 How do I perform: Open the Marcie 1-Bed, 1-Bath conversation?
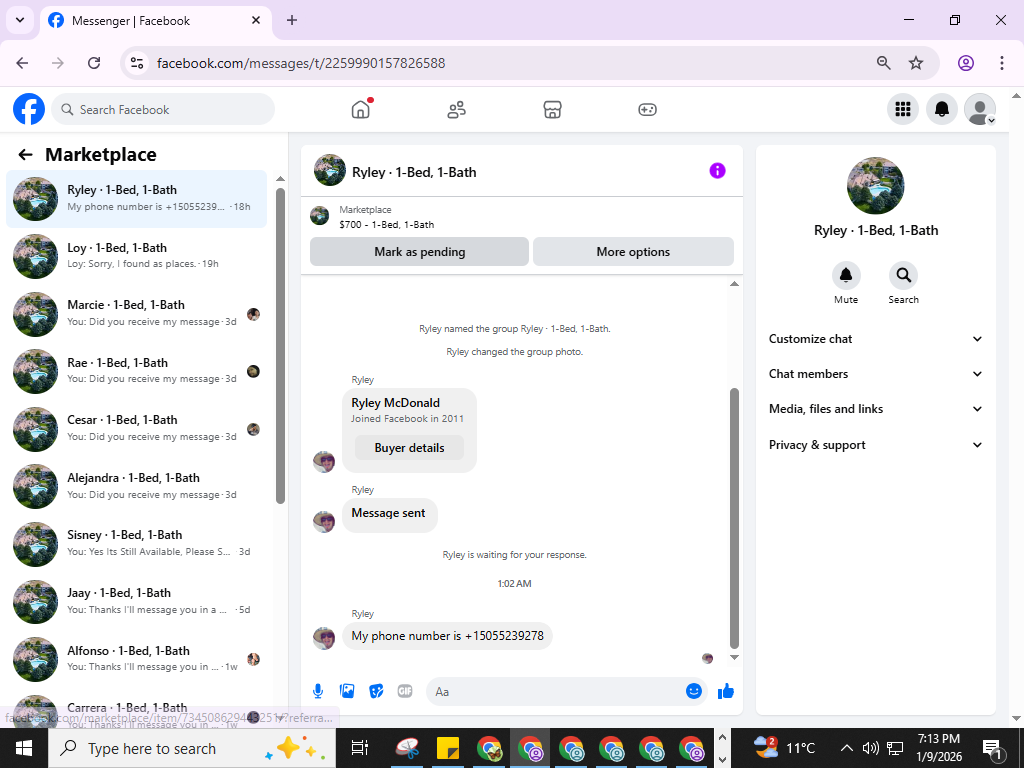(136, 313)
